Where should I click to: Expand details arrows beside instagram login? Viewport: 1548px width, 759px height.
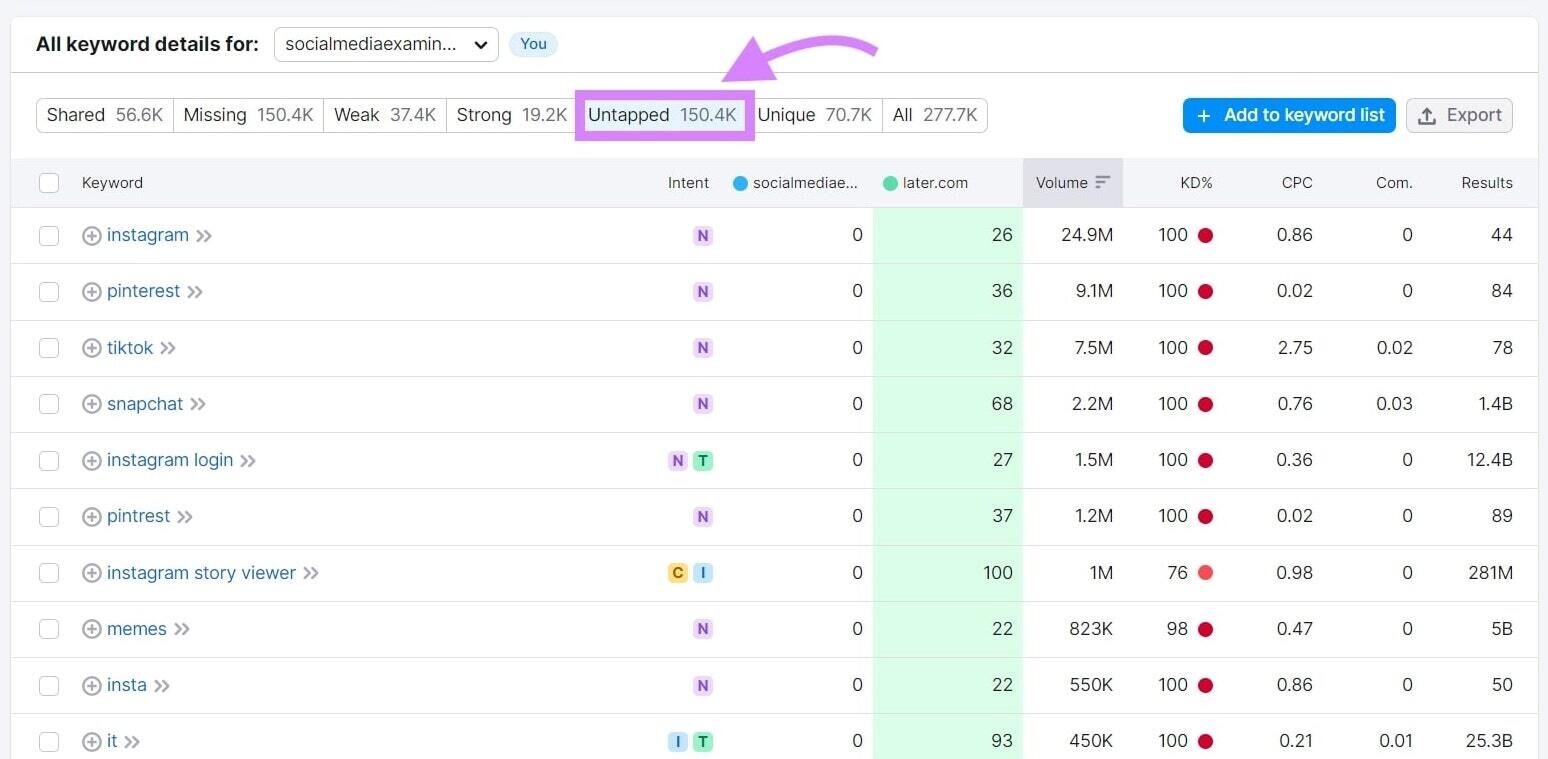(x=248, y=460)
